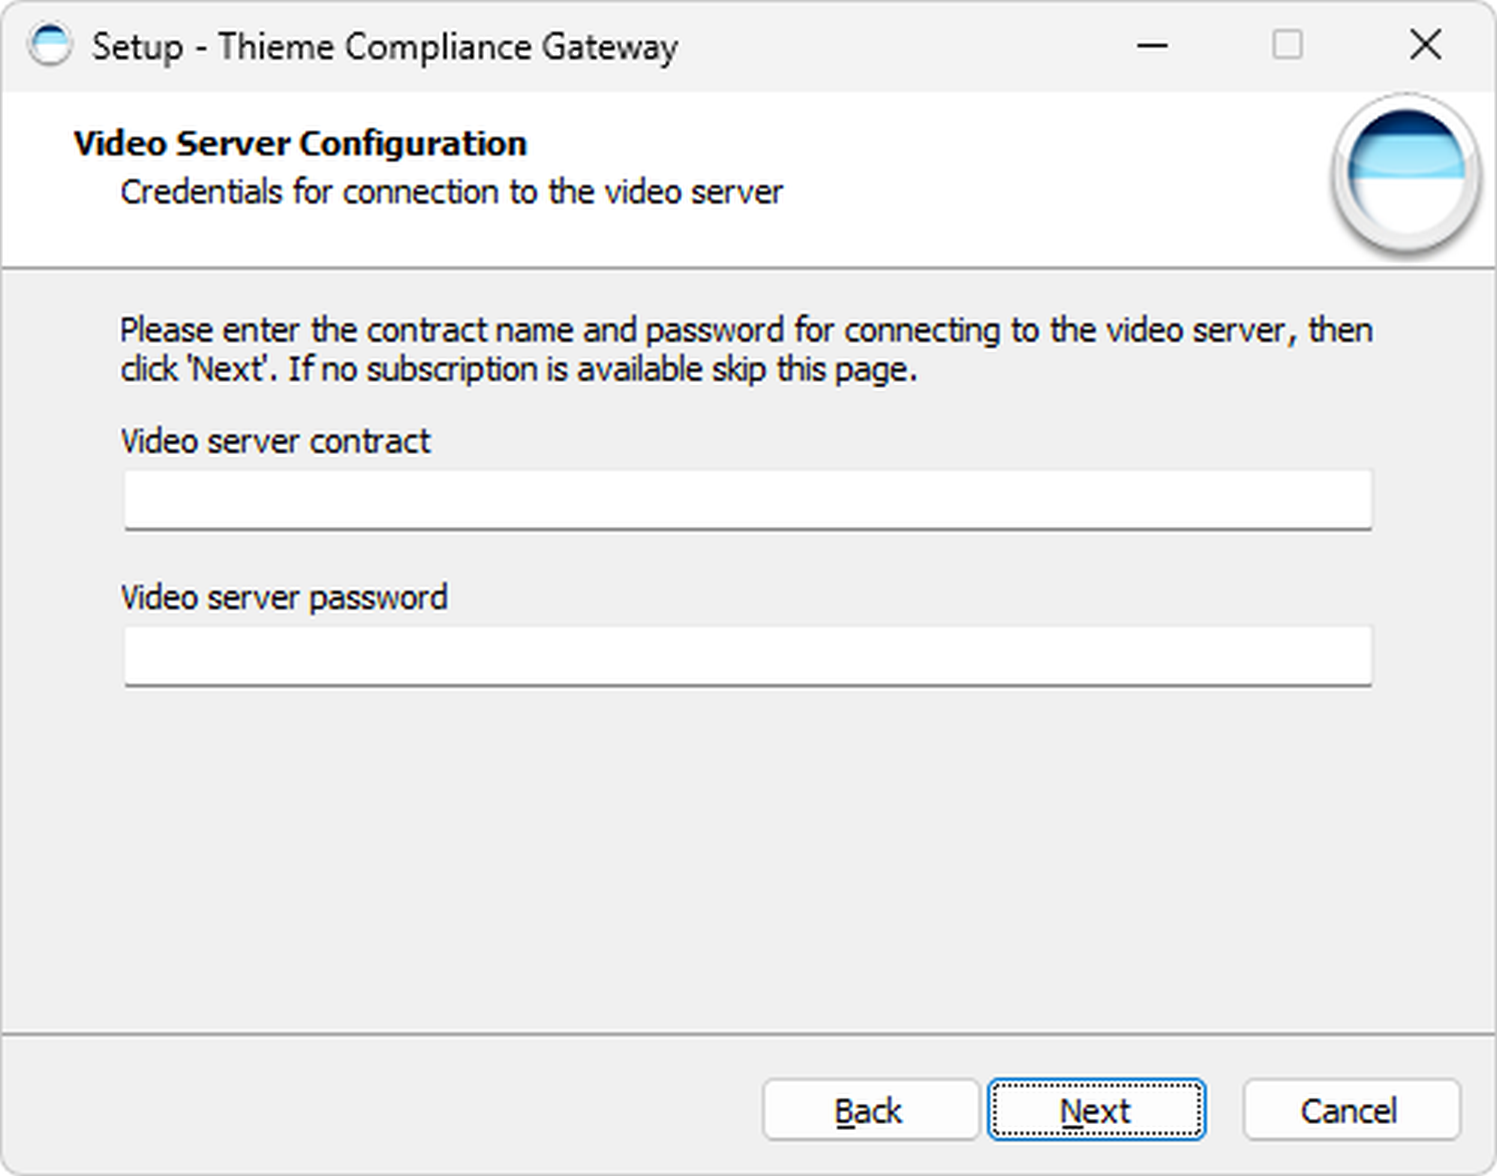This screenshot has width=1497, height=1176.
Task: Click the 'Video Server Configuration' heading
Action: point(300,144)
